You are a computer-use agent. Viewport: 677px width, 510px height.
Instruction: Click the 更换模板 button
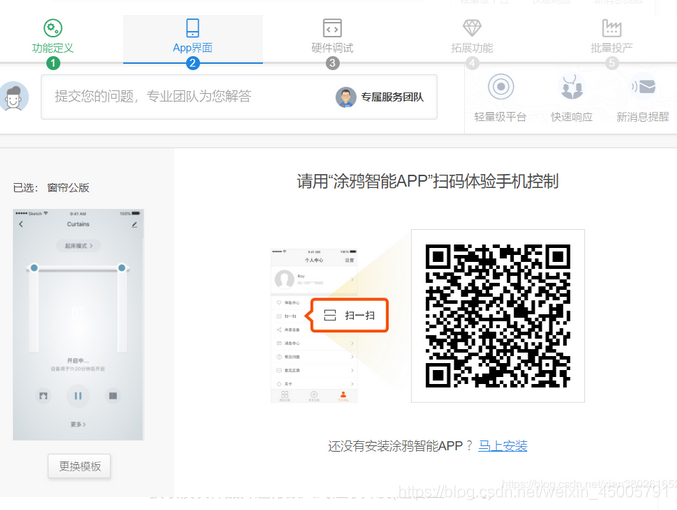click(x=79, y=466)
